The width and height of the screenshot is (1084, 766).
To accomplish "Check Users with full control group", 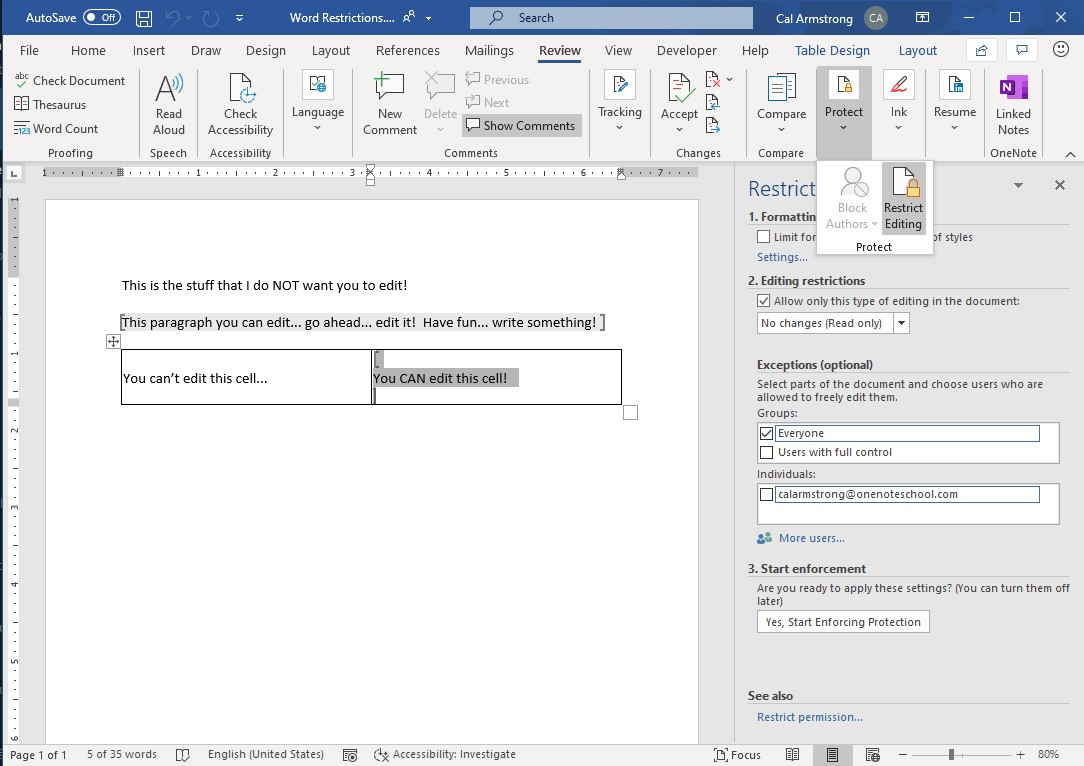I will 766,452.
